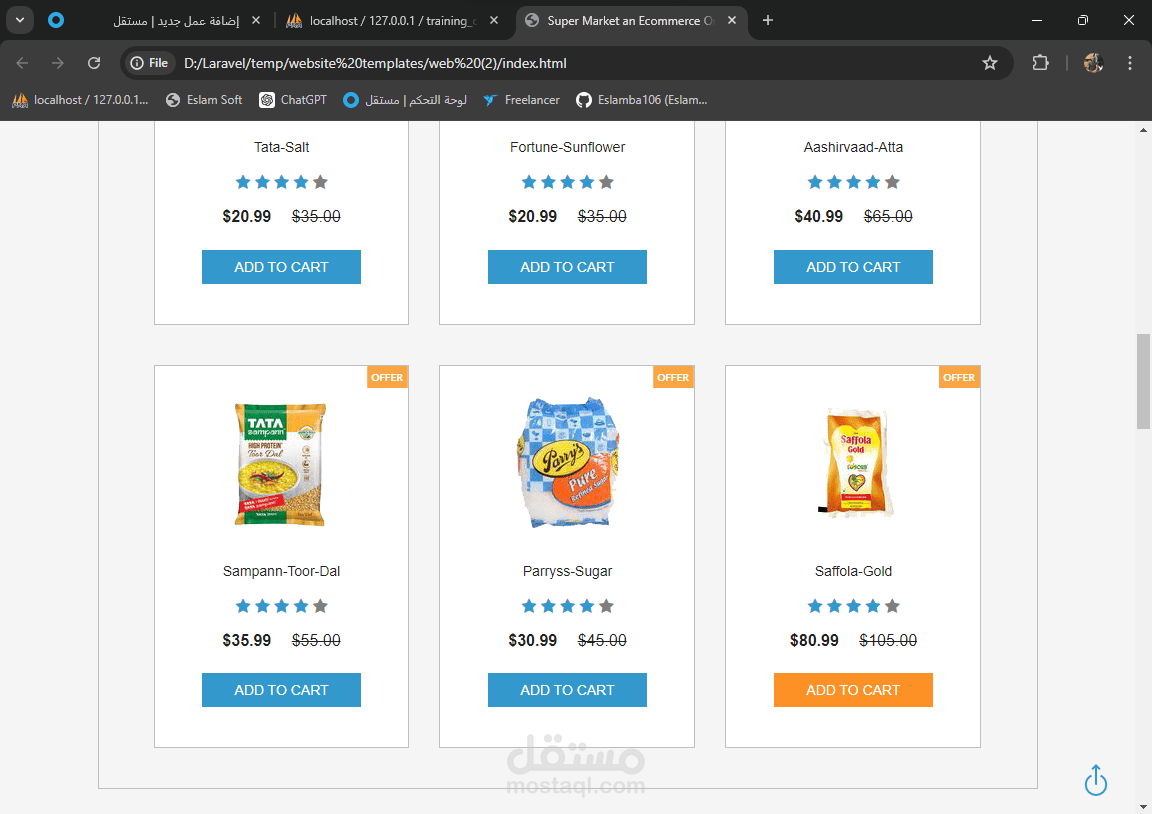Bookmark this page with the star icon
This screenshot has width=1152, height=814.
(x=990, y=63)
